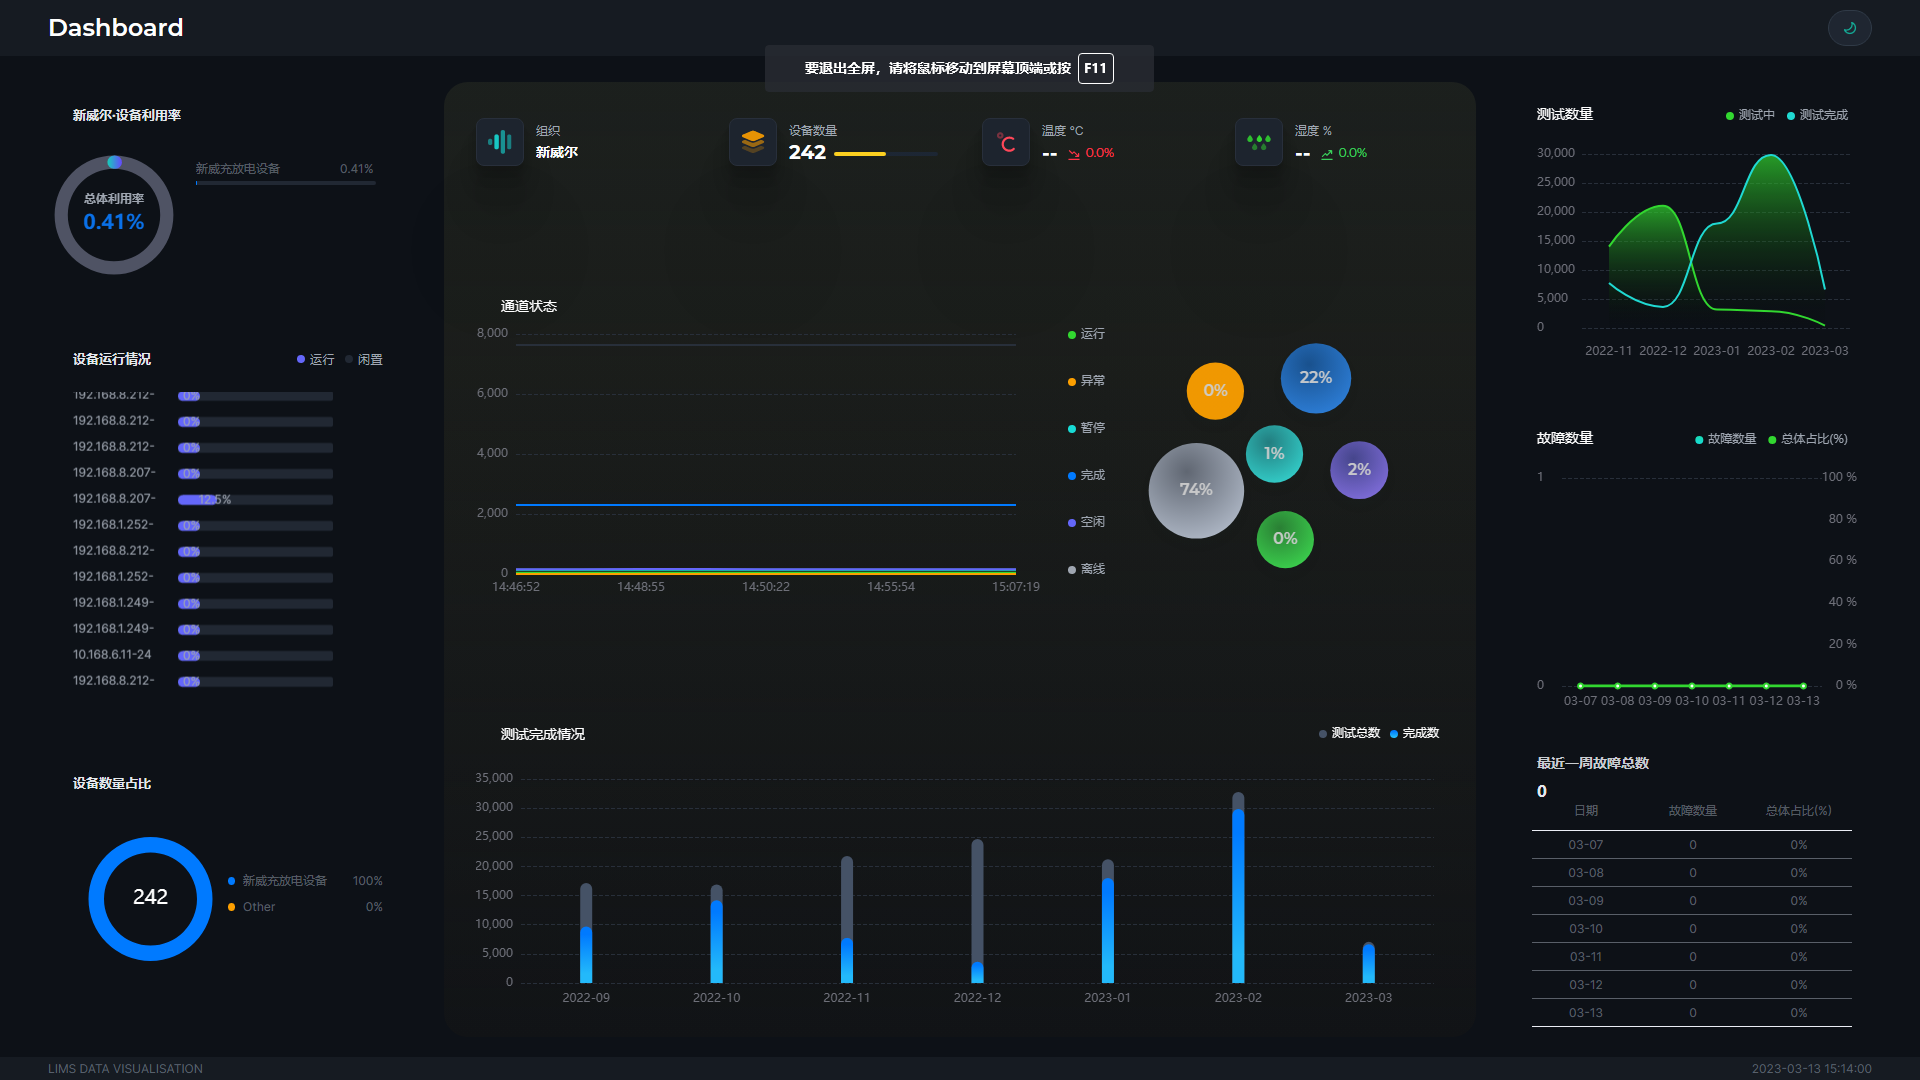Toggle 离线 series in channel status legend
1920x1080 pixels.
pos(1086,569)
